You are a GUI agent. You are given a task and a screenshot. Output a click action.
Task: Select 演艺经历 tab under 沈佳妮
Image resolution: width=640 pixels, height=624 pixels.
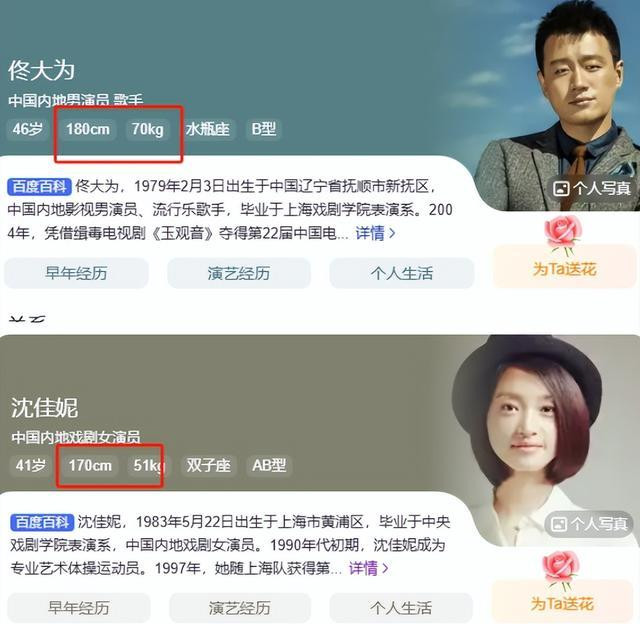click(240, 608)
